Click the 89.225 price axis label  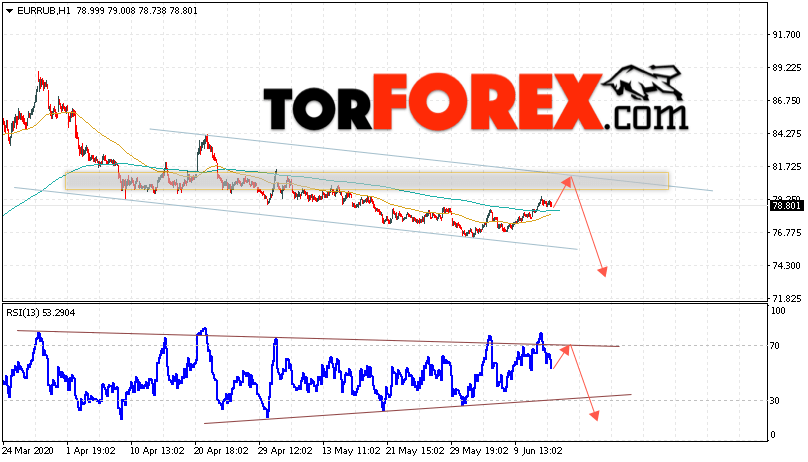(786, 68)
